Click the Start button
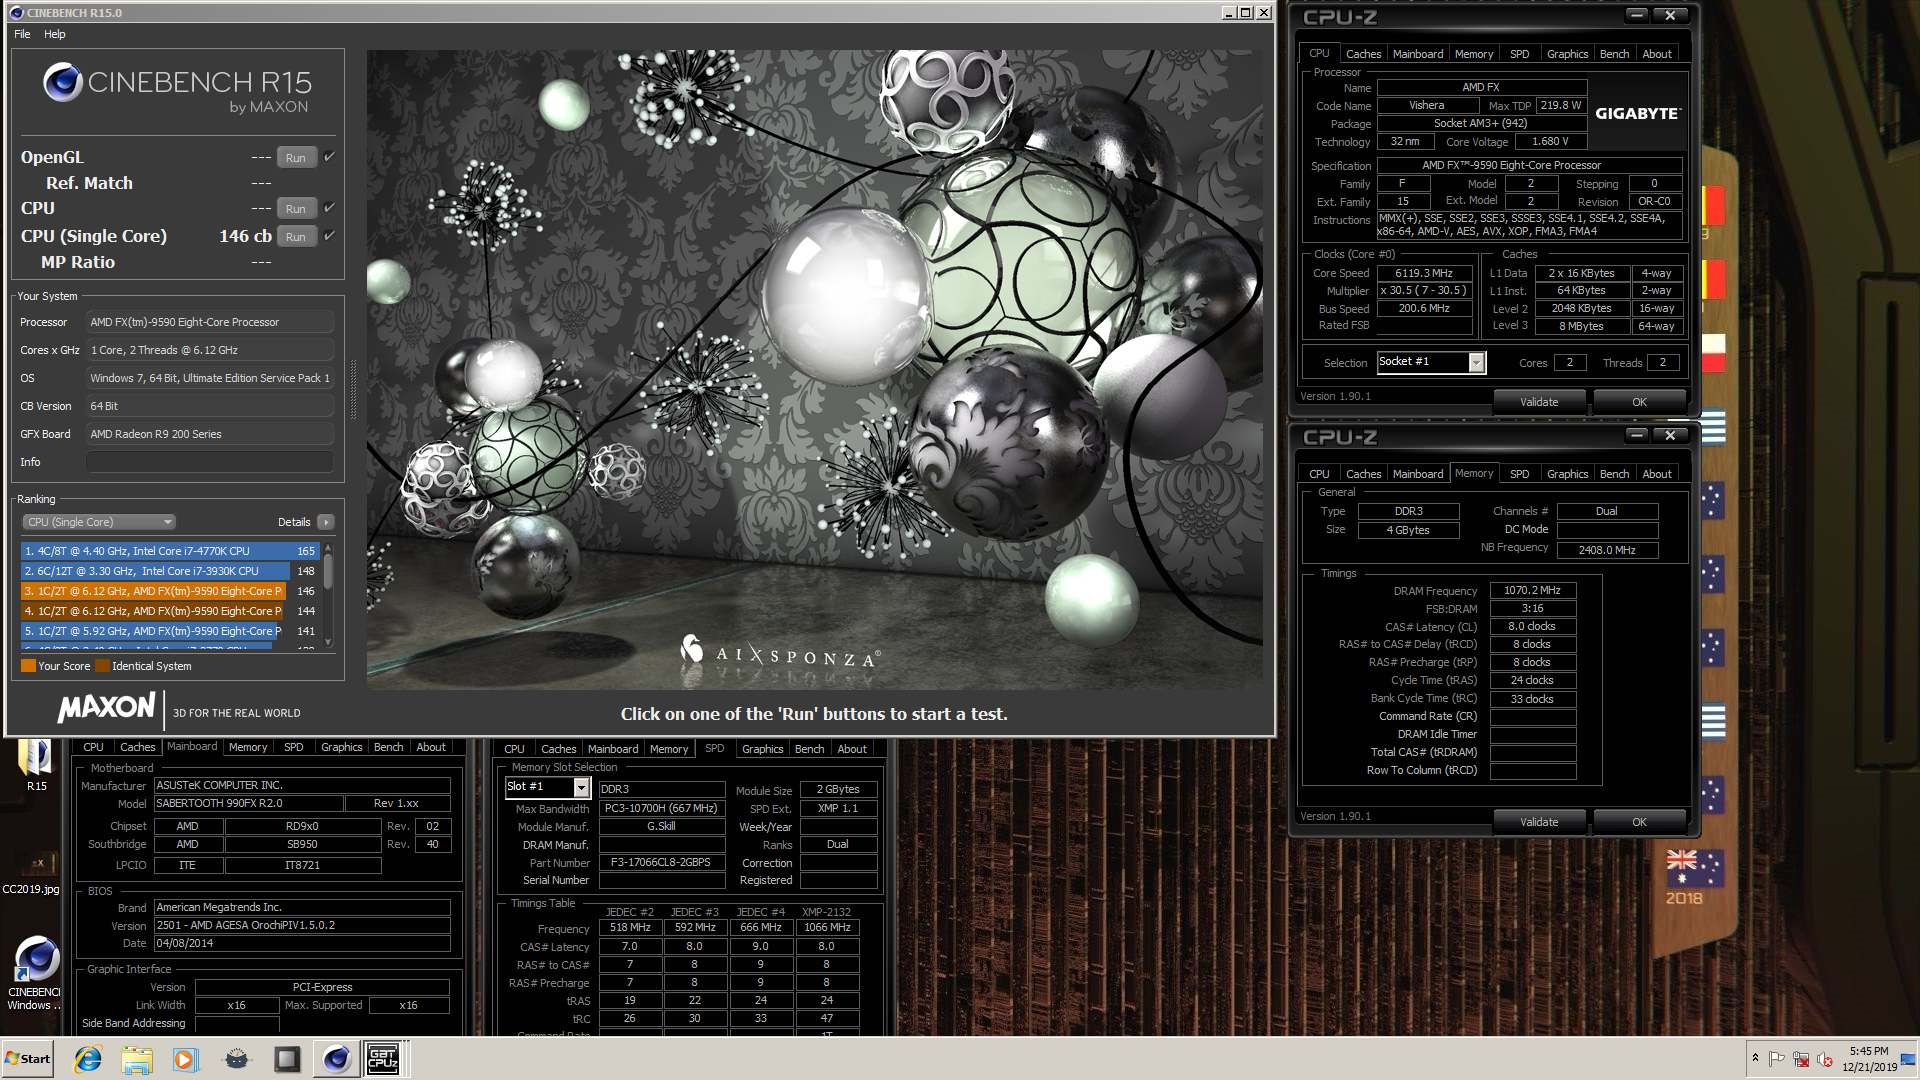This screenshot has height=1080, width=1920. [28, 1059]
